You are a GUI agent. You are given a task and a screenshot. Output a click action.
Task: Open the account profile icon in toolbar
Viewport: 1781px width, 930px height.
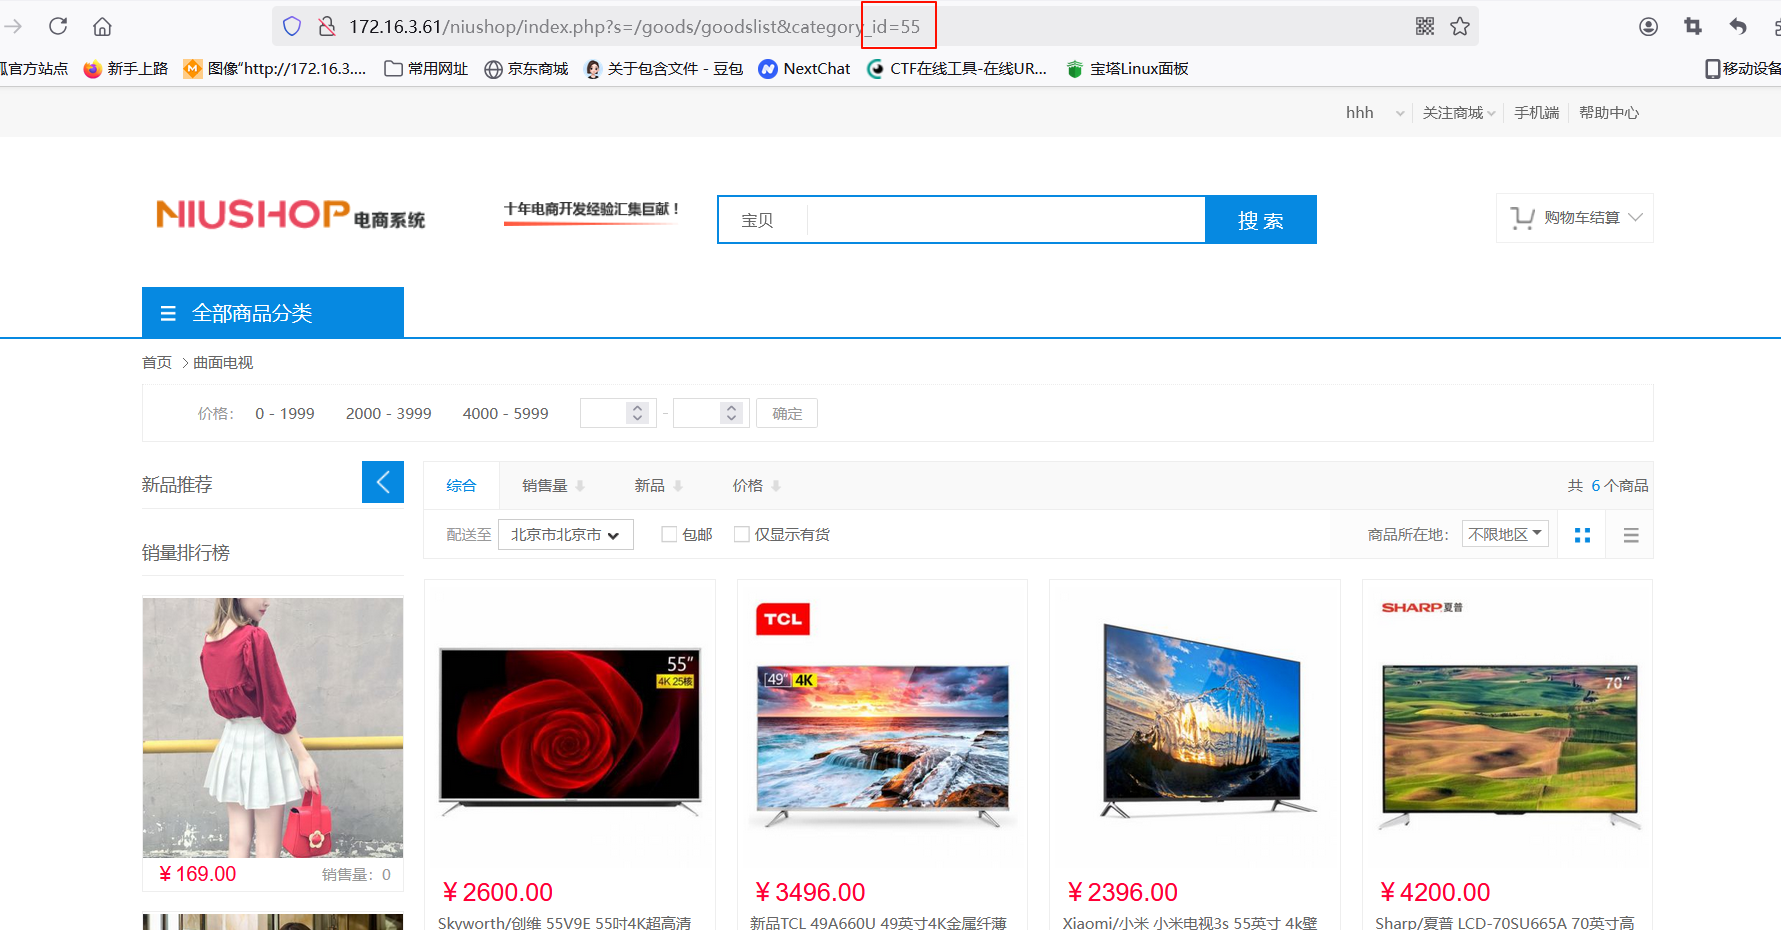pyautogui.click(x=1648, y=26)
